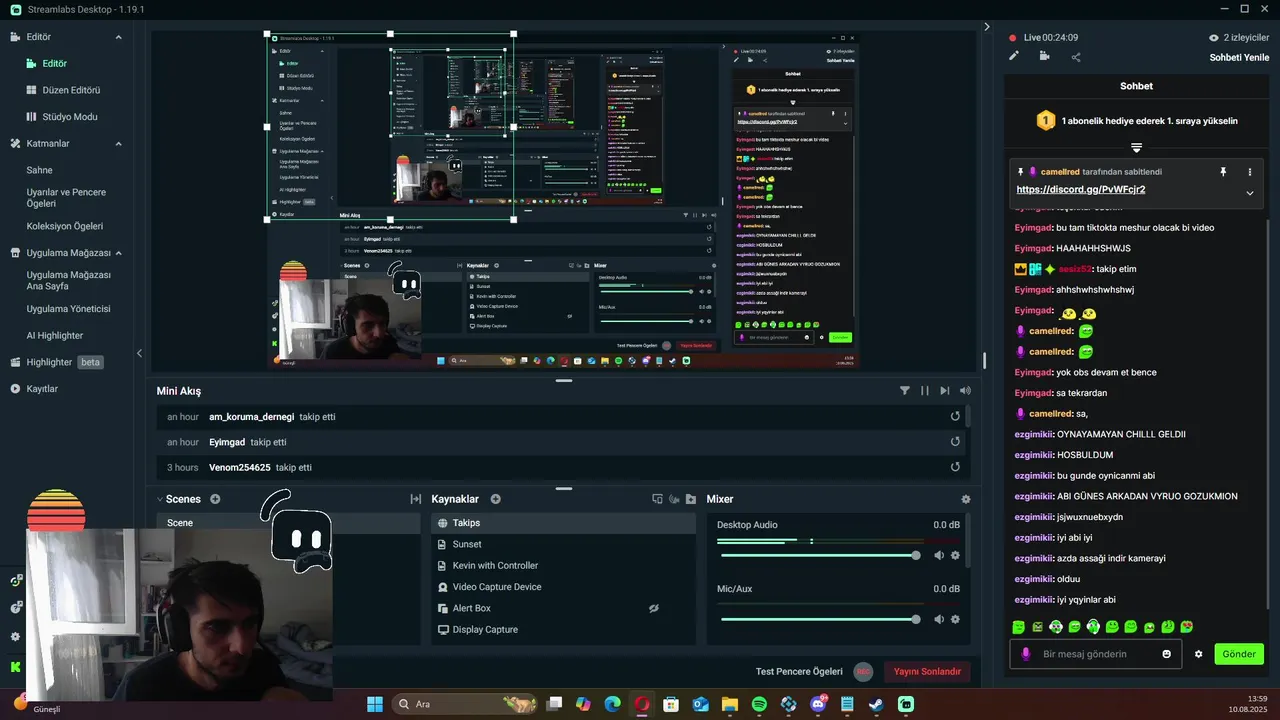Screen dimensions: 1280x720
Task: Start recording with REC button
Action: [863, 672]
